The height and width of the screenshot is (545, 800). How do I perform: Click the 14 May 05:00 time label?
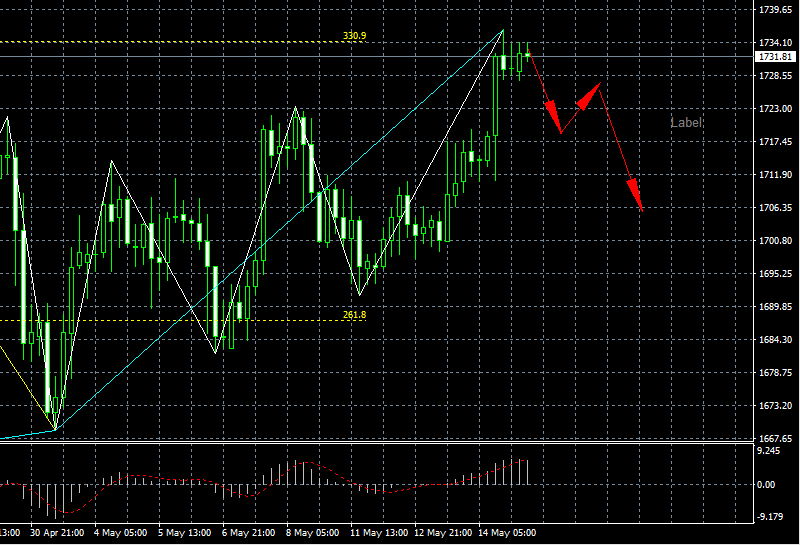point(507,533)
